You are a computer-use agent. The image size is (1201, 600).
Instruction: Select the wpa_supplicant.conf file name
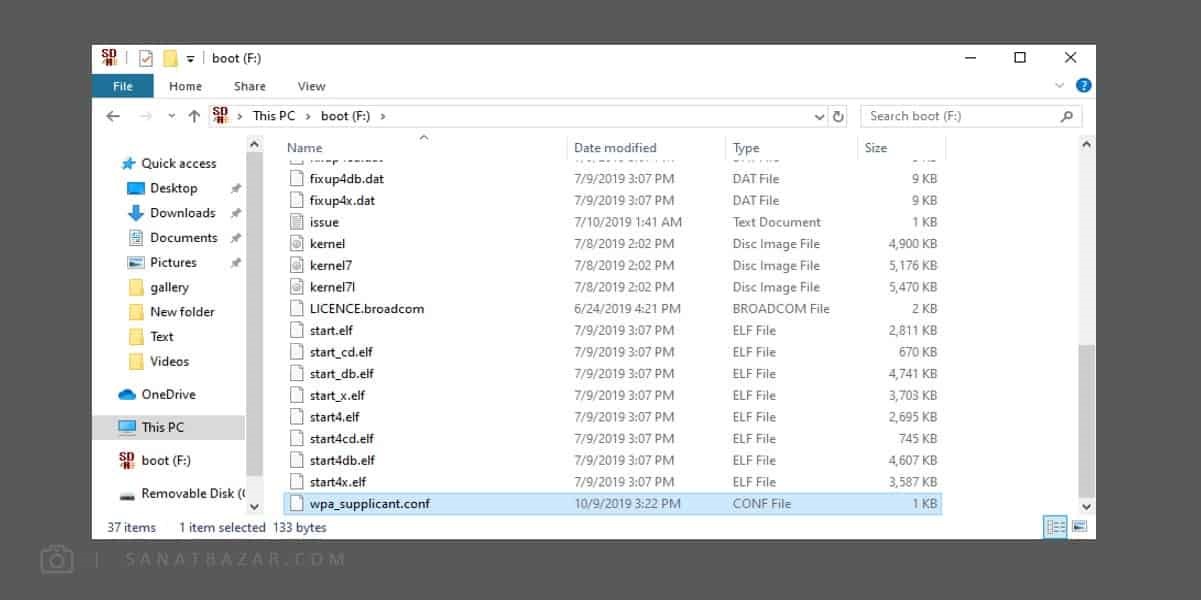point(370,504)
